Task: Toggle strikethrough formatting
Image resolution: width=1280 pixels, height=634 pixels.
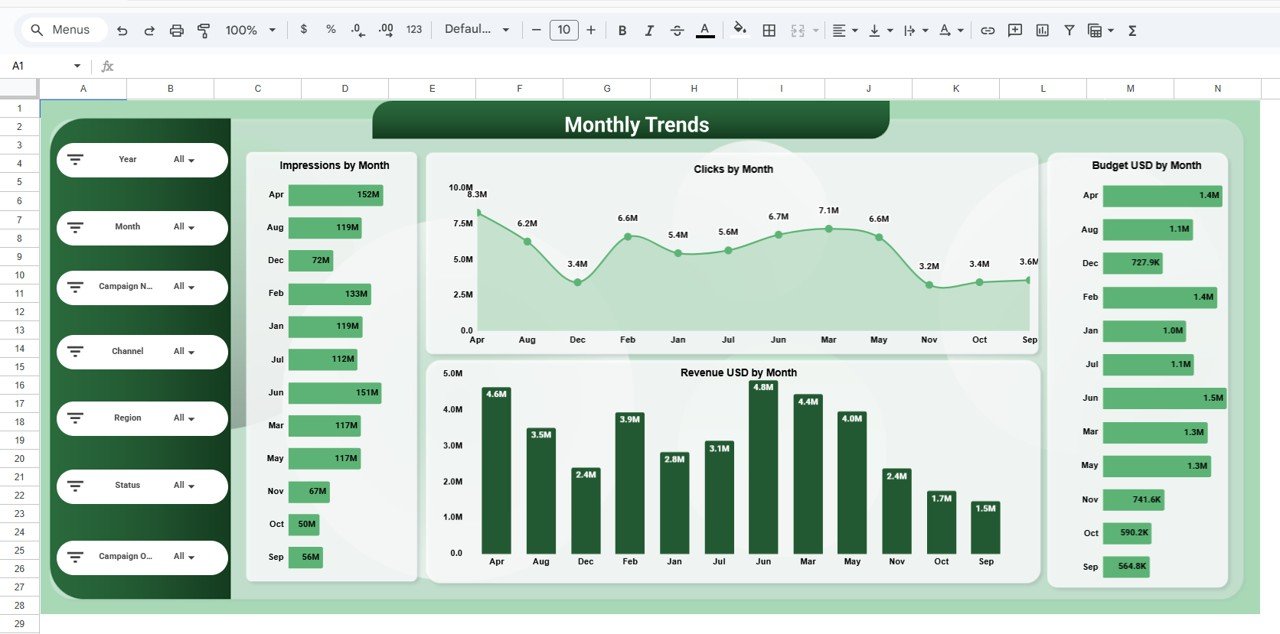Action: [x=677, y=30]
